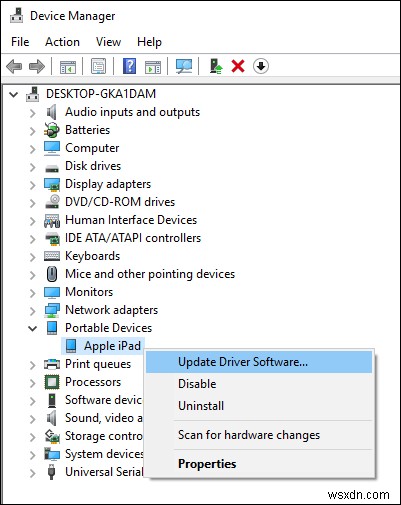Open the Help menu
401x505 pixels.
click(149, 42)
